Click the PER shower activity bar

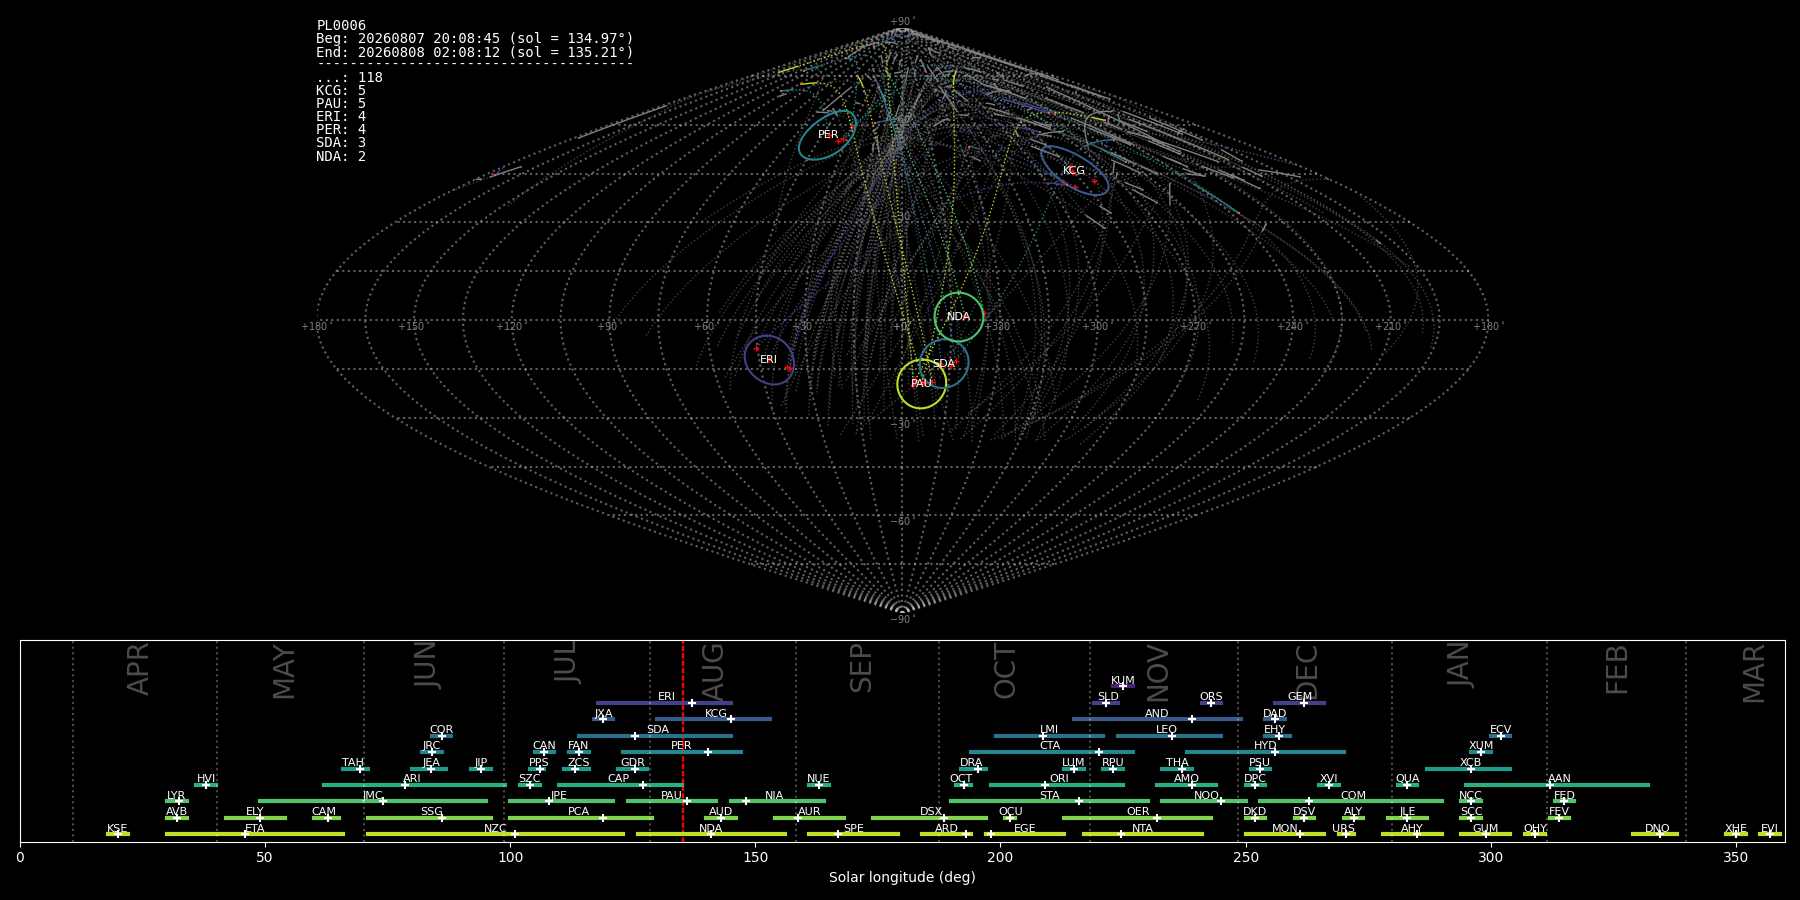point(682,752)
